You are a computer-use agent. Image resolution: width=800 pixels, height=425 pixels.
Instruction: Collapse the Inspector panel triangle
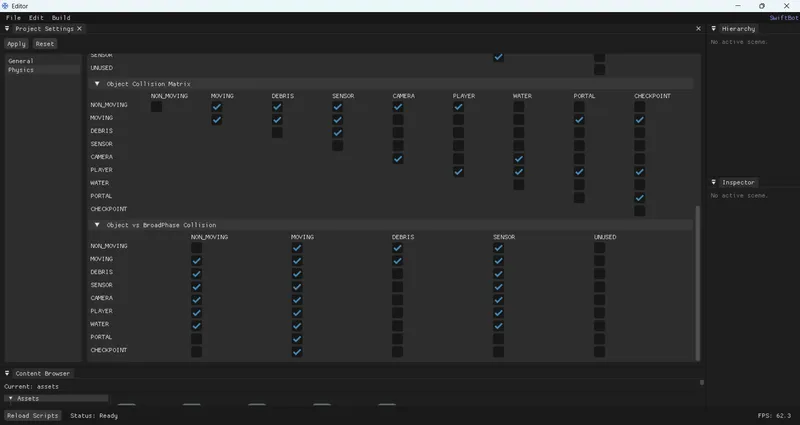(714, 182)
